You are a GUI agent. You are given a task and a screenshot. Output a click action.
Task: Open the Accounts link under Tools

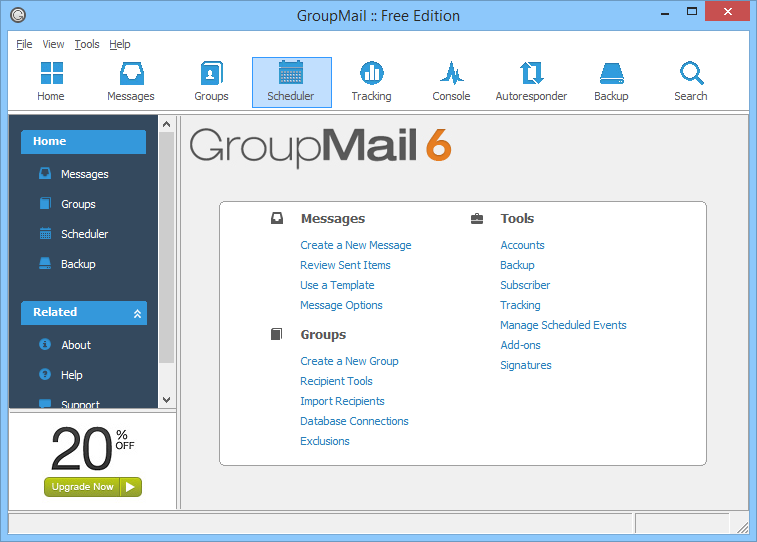click(522, 245)
